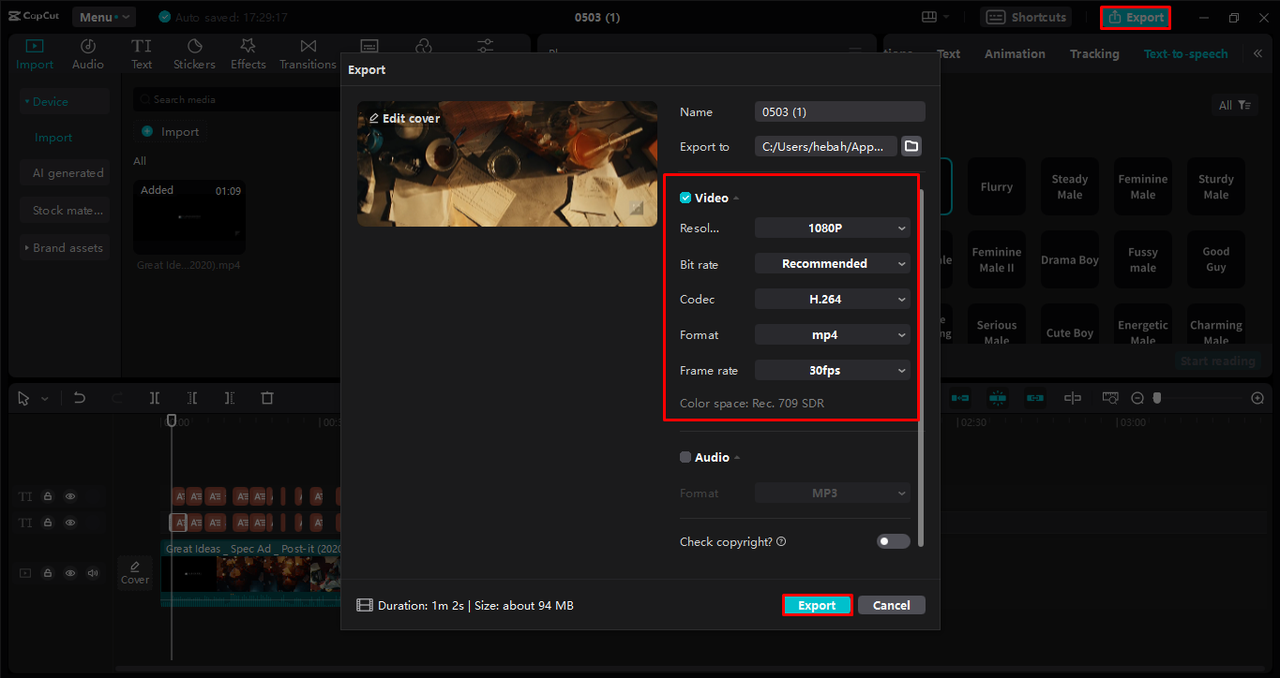
Task: Switch to the Animation tab
Action: [x=1014, y=54]
